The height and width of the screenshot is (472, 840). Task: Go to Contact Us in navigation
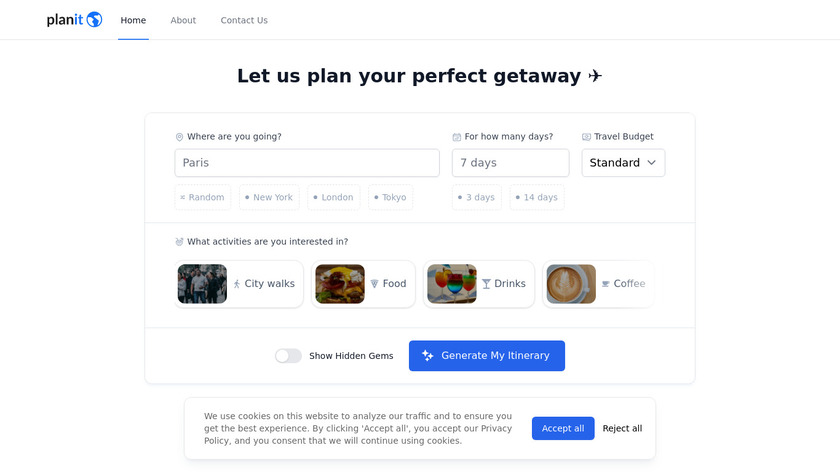(244, 20)
